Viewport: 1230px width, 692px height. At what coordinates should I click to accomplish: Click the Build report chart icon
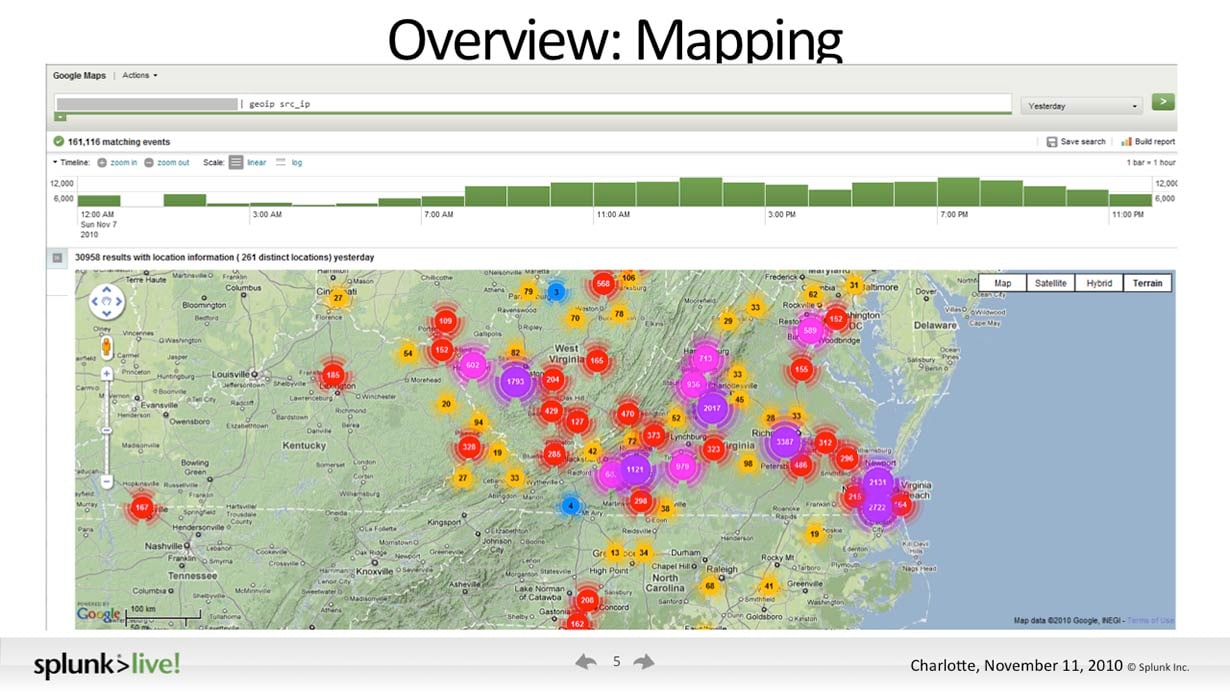pos(1127,142)
